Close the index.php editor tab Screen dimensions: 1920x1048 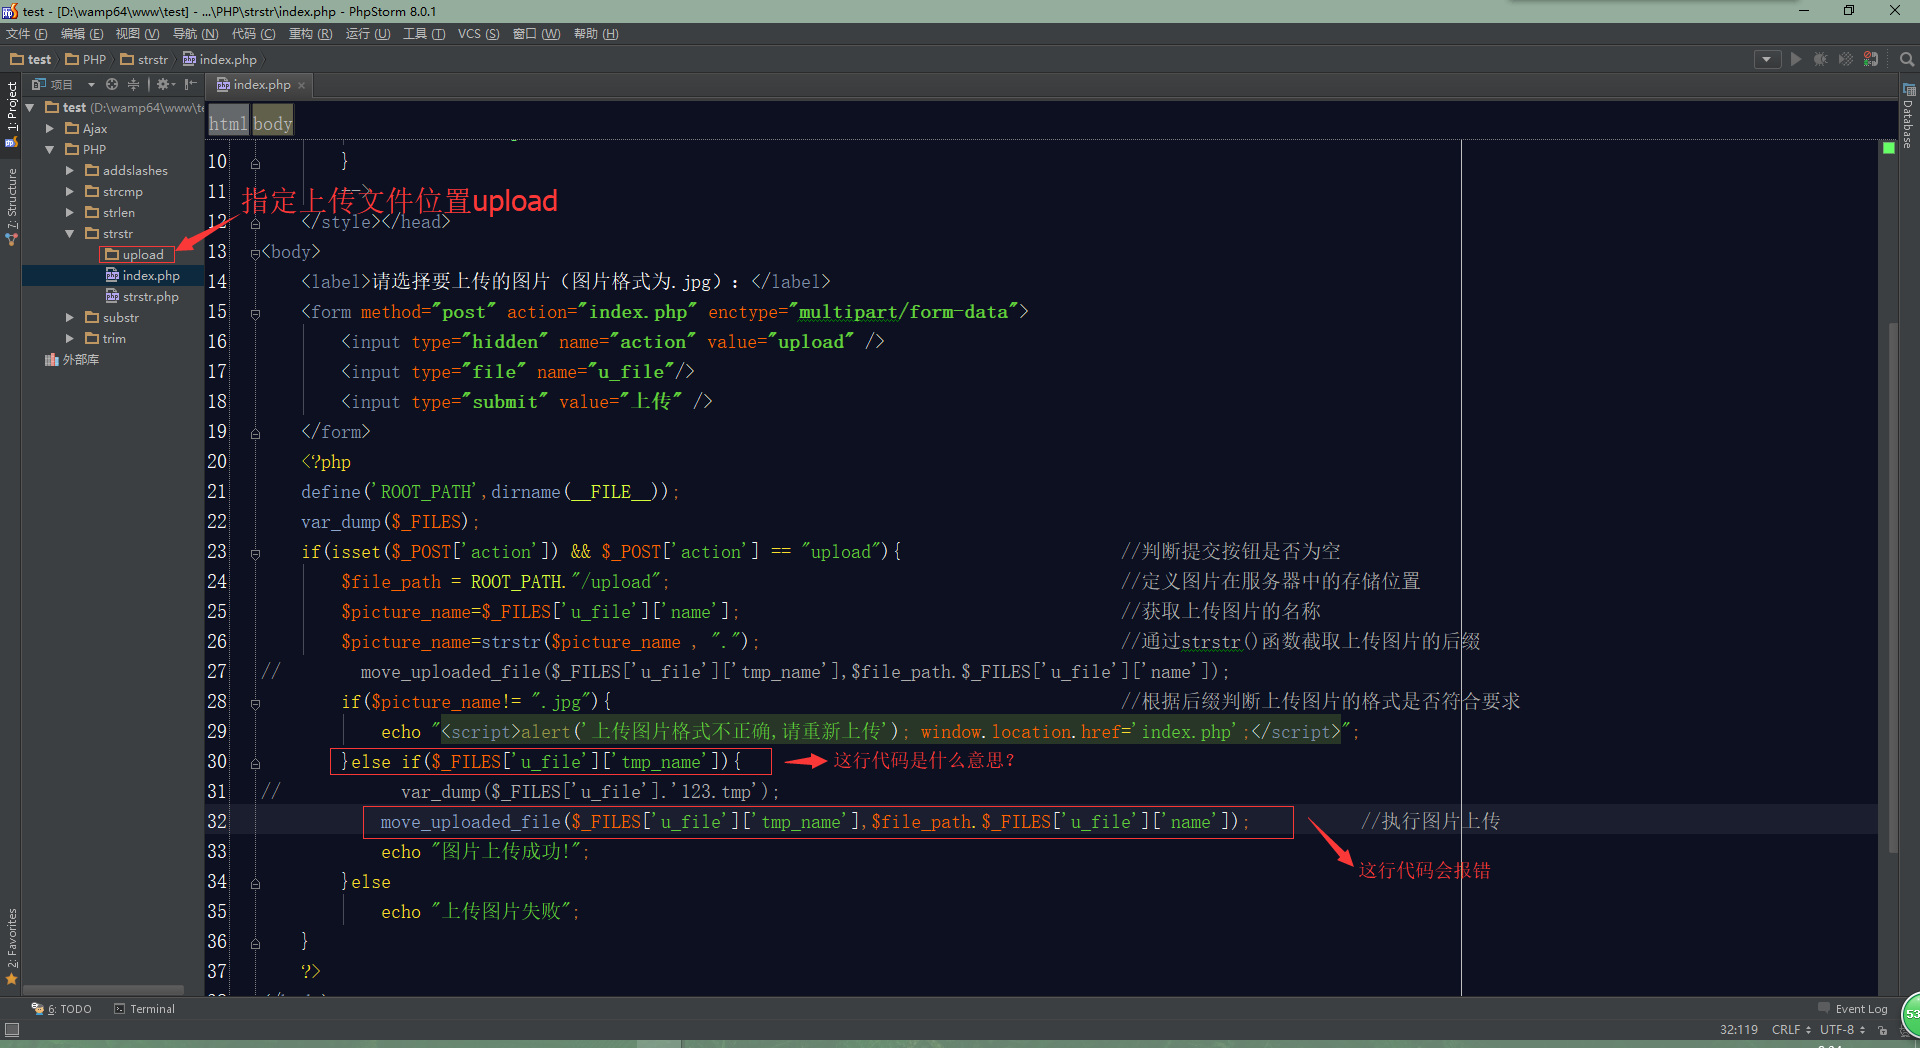pos(301,85)
